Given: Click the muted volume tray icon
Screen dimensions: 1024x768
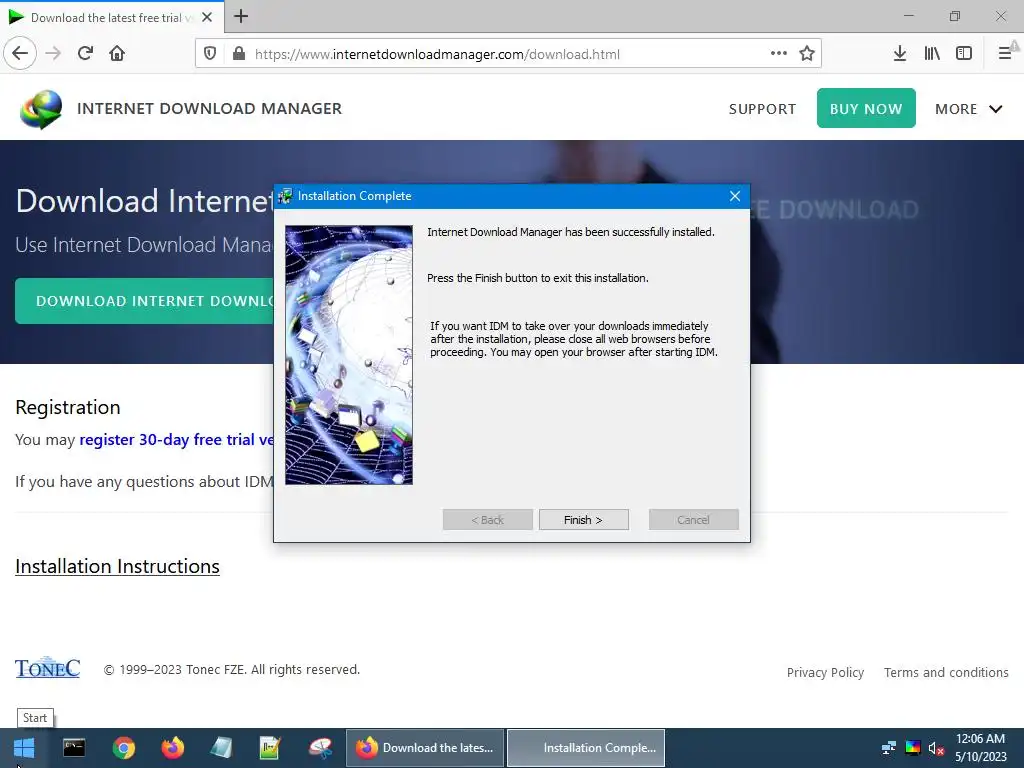Looking at the screenshot, I should click(936, 748).
